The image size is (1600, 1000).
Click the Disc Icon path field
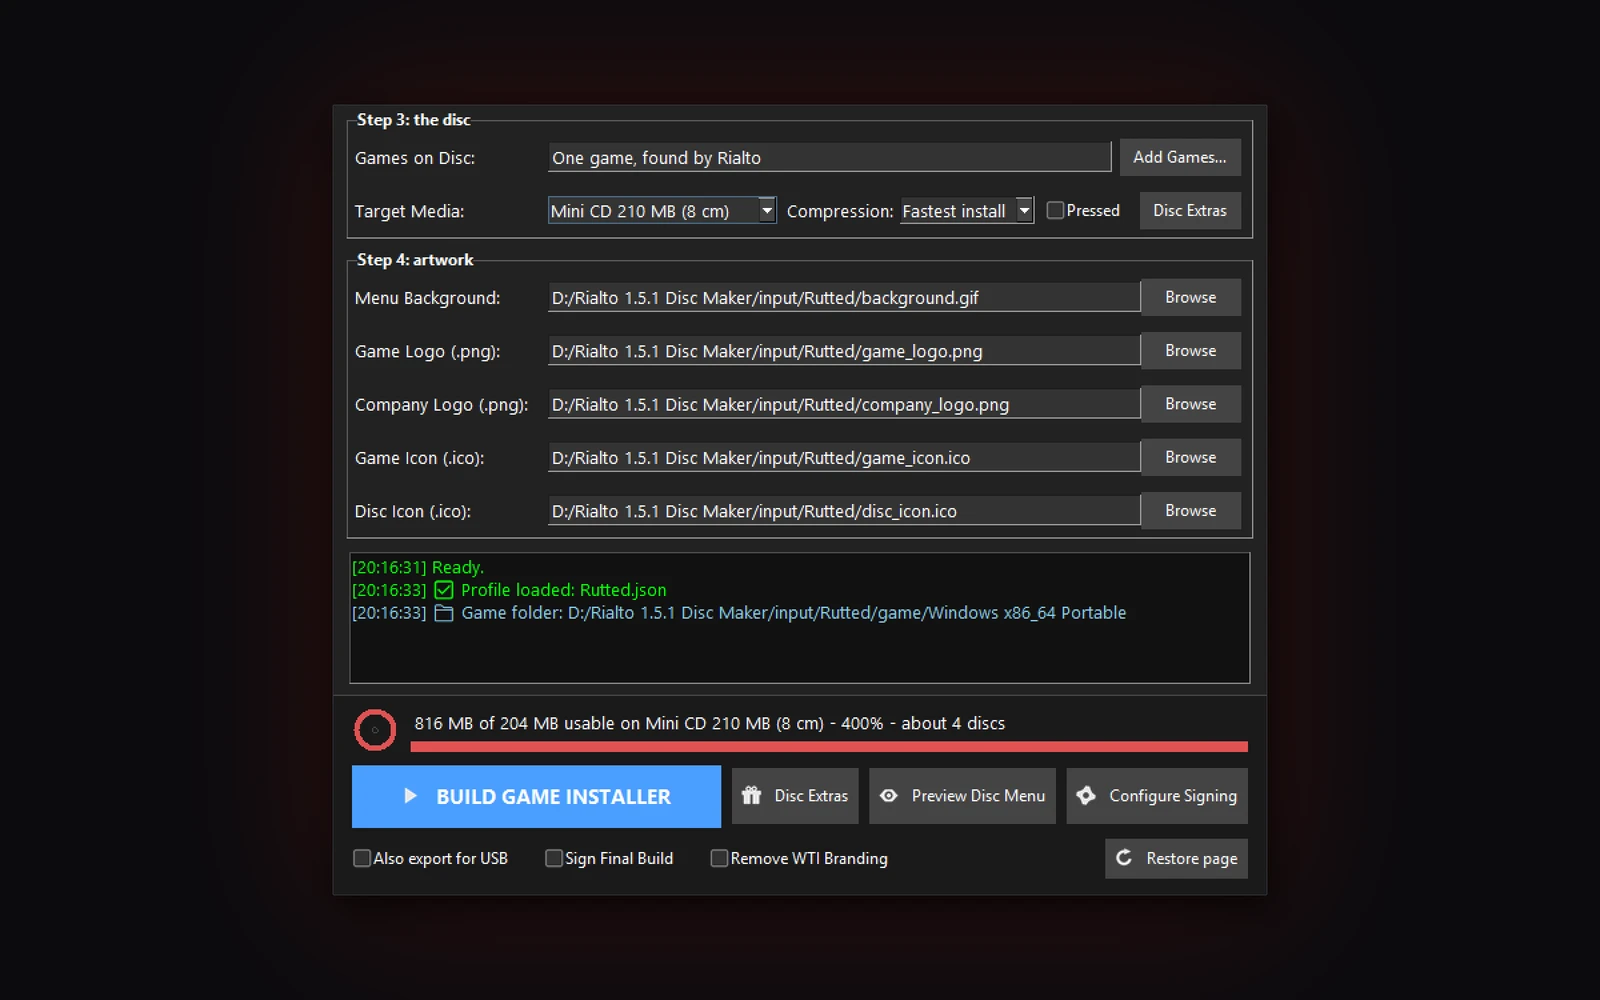point(844,511)
